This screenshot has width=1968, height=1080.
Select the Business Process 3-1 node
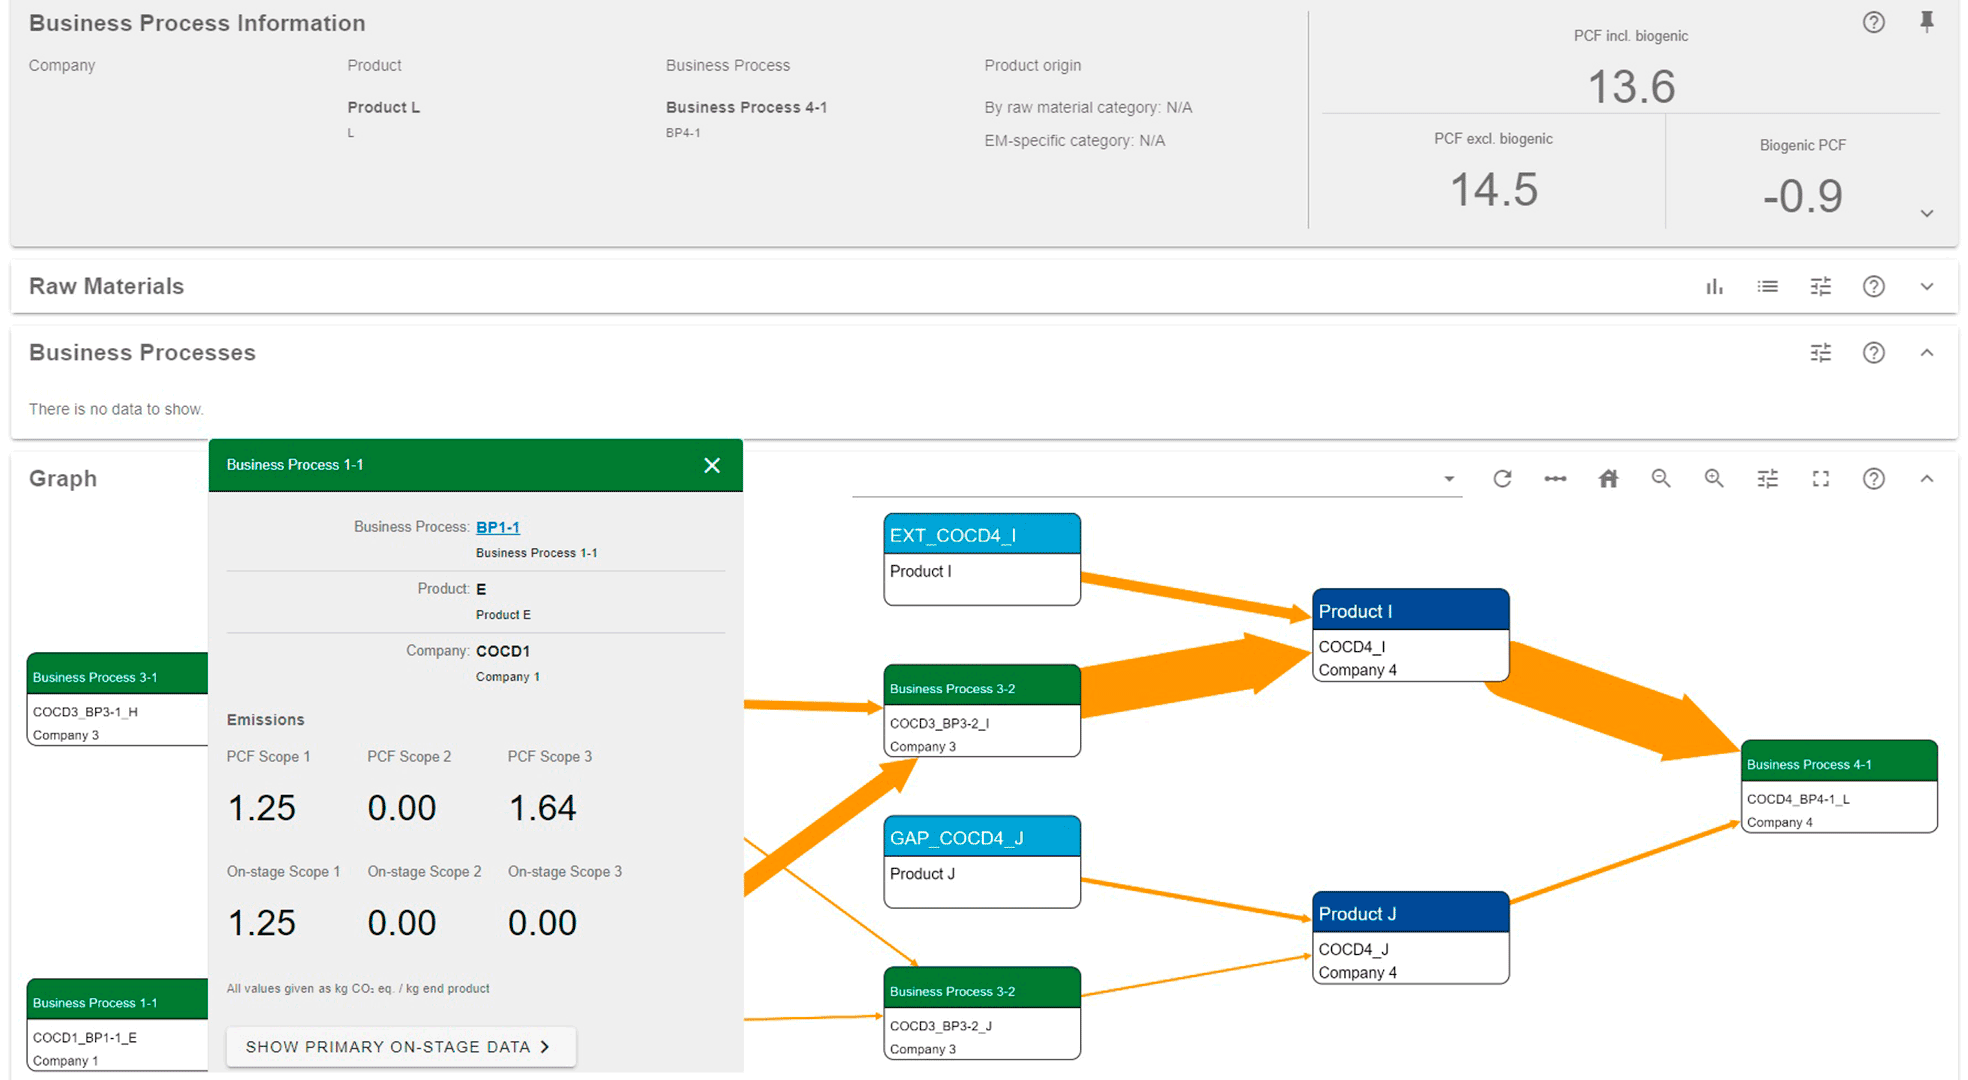coord(117,699)
